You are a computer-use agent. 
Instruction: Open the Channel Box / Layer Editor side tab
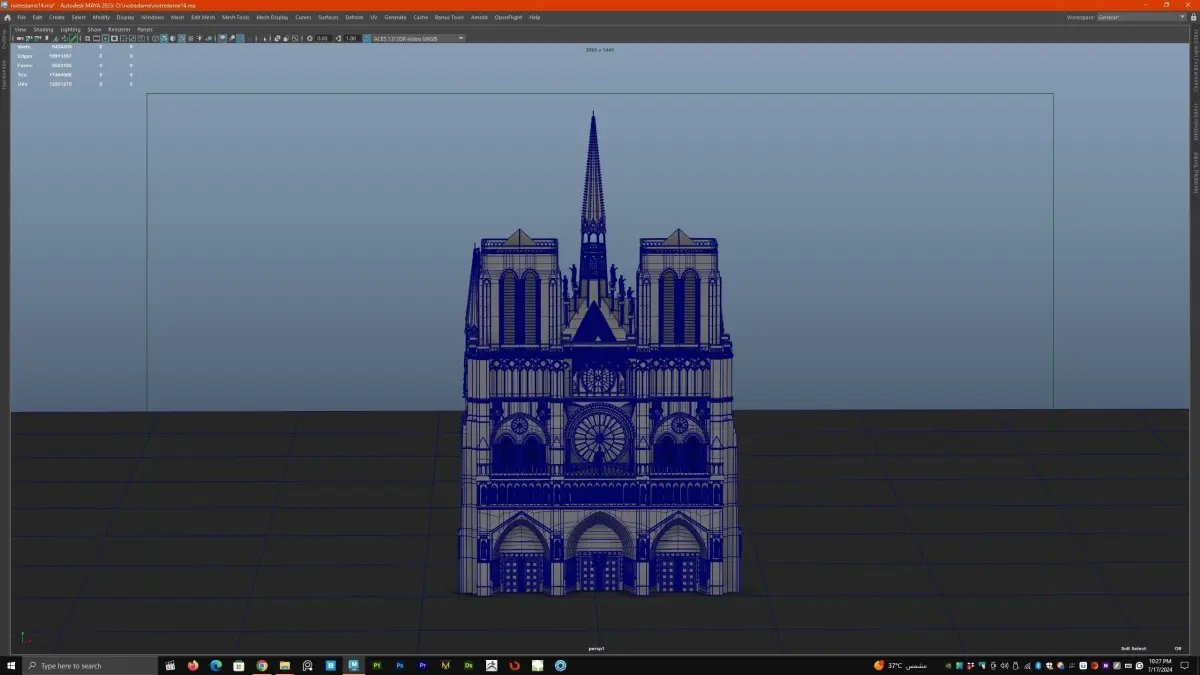1195,62
